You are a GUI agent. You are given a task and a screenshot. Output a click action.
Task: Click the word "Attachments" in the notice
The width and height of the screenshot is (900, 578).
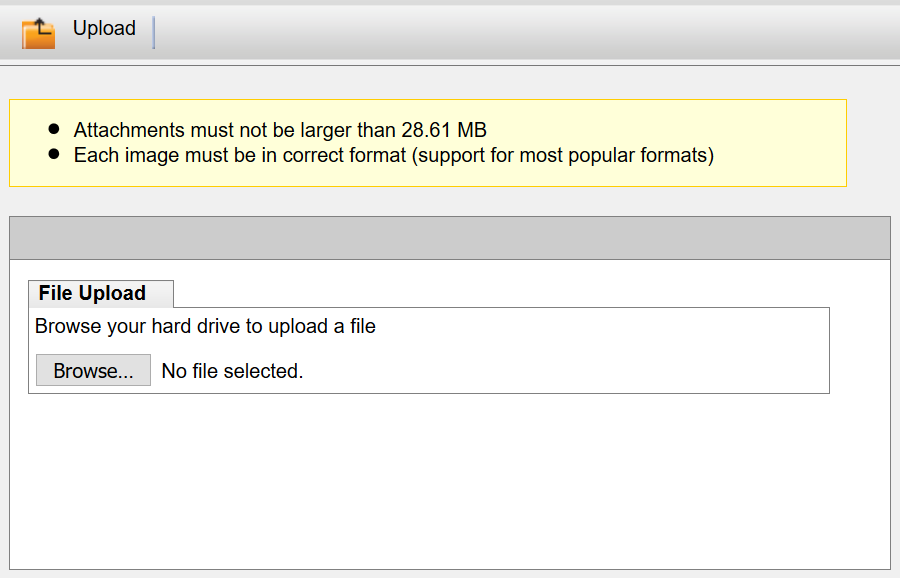pyautogui.click(x=129, y=130)
